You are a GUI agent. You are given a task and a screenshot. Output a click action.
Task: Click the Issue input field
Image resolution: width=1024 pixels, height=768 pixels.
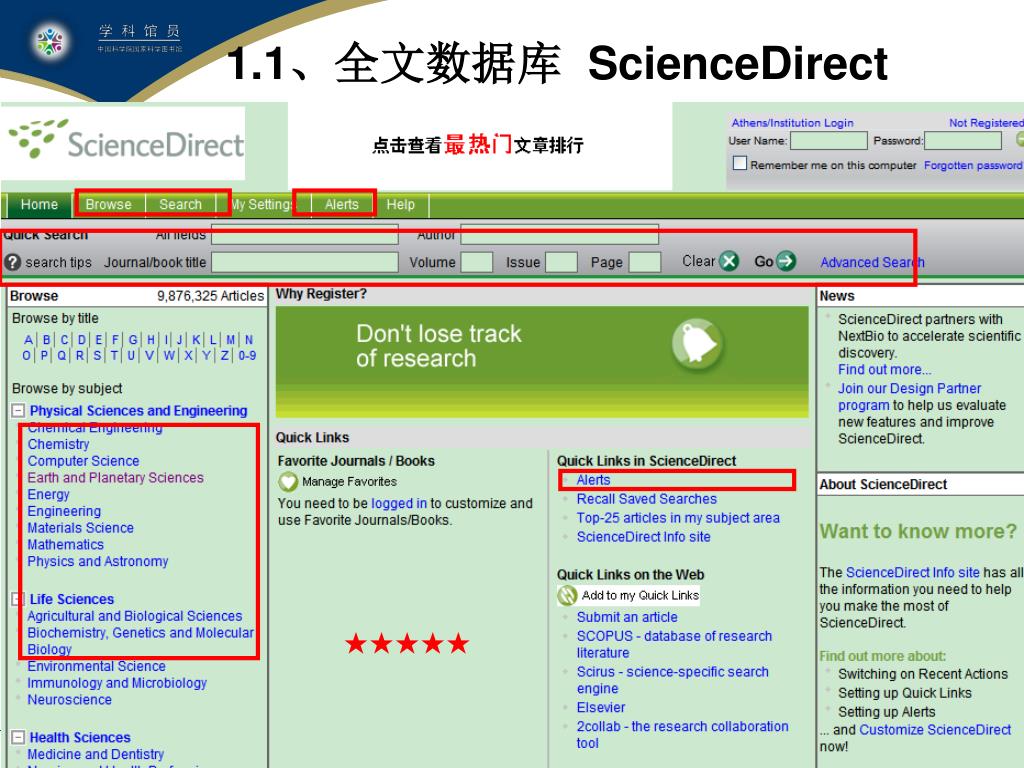tap(562, 263)
